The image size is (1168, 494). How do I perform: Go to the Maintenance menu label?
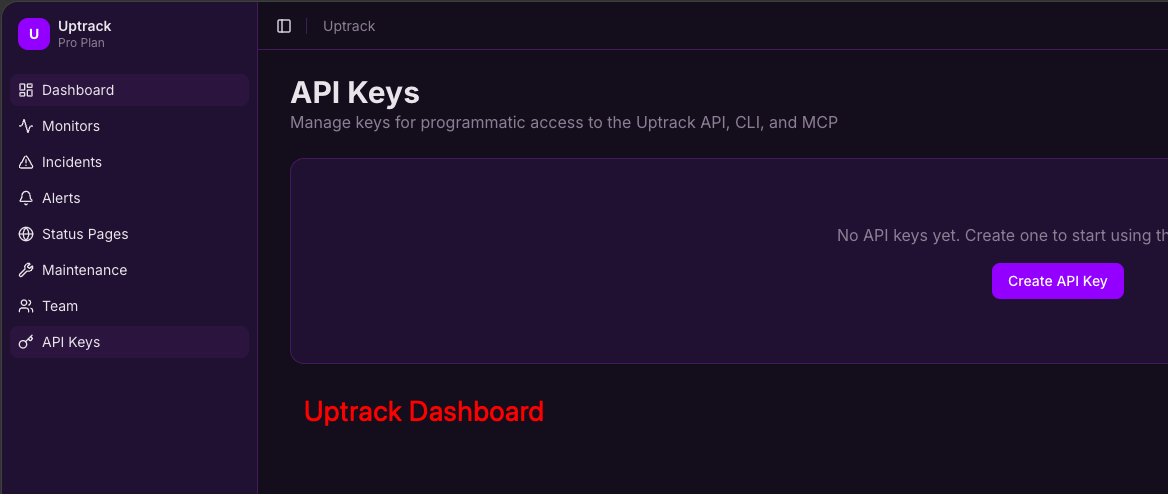[x=84, y=270]
